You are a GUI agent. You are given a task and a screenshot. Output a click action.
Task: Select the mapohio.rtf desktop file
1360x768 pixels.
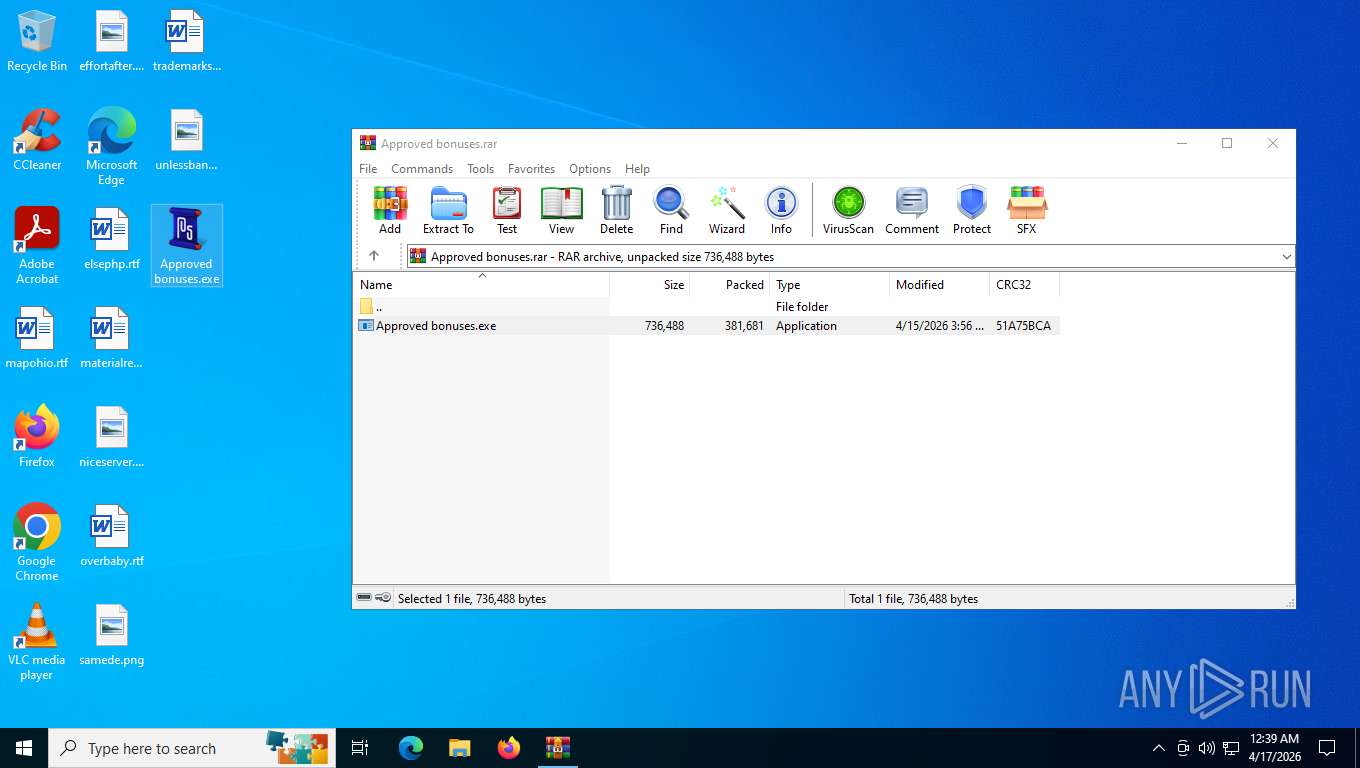point(37,339)
